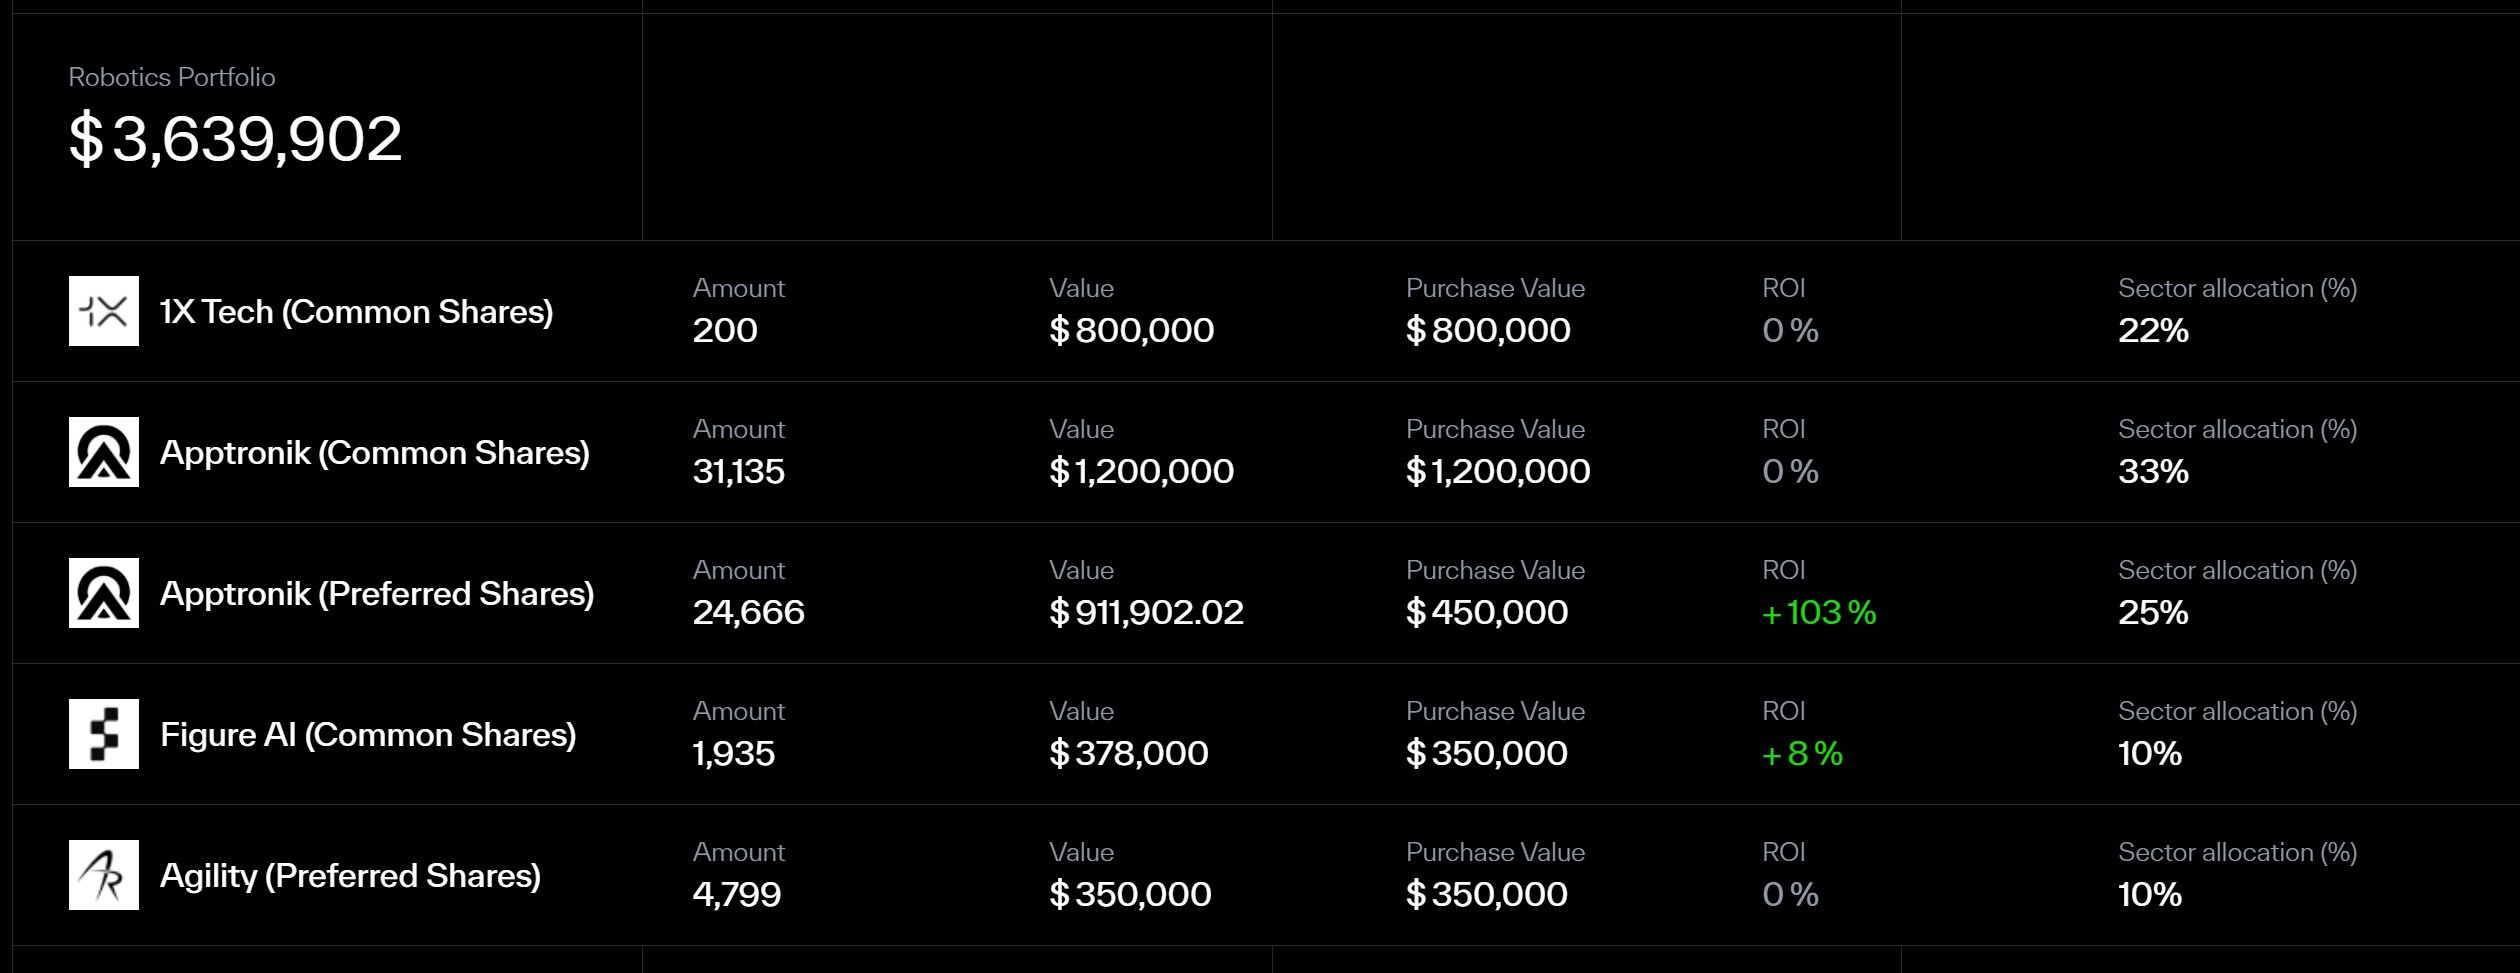Click the Robotics Portfolio heading
This screenshot has height=973, width=2520.
[x=172, y=77]
